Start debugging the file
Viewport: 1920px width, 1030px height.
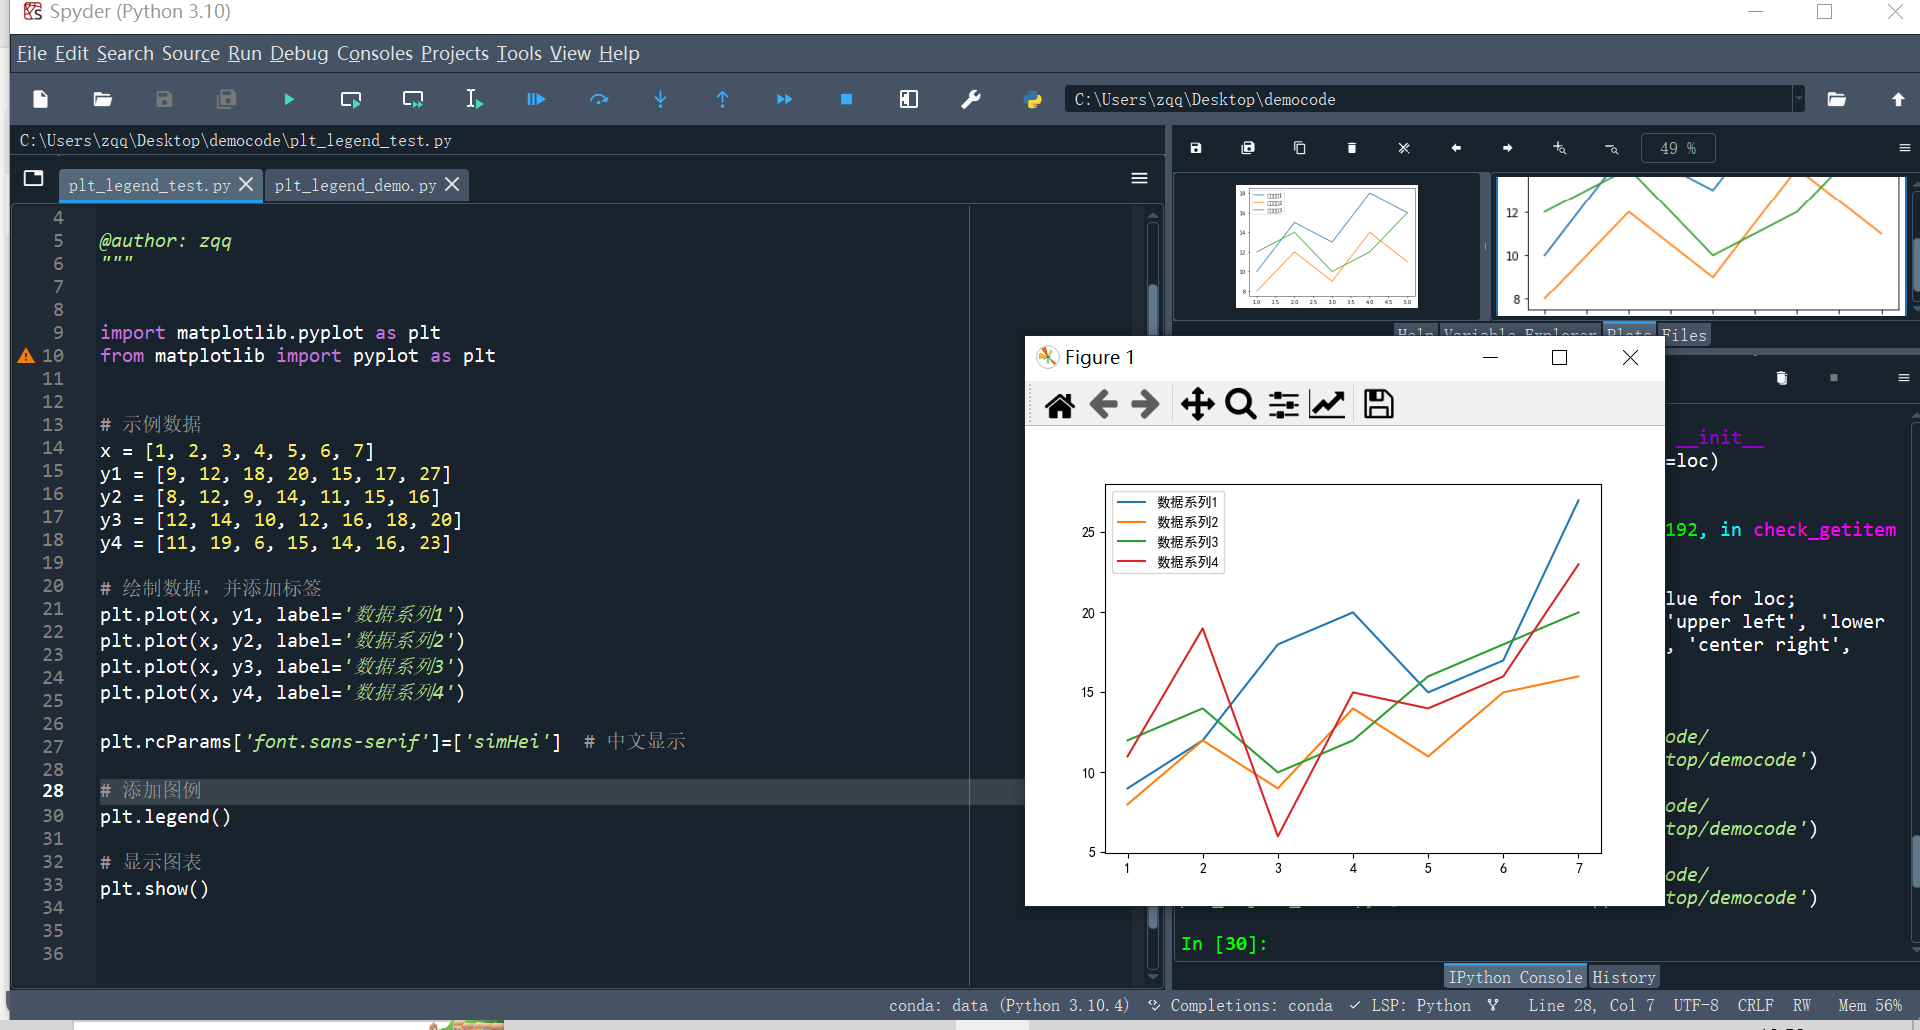537,99
